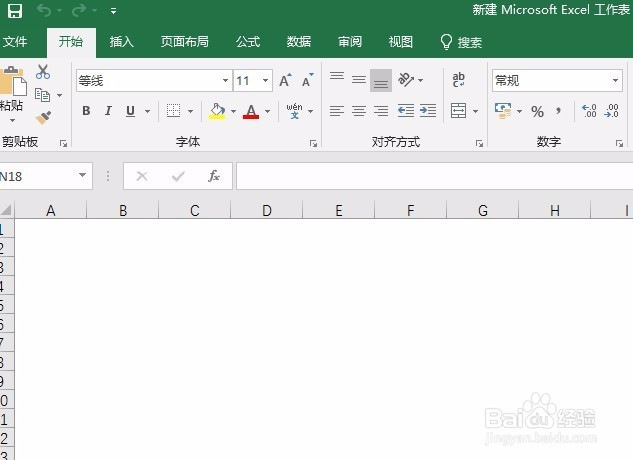
Task: Open the Copy options dropdown arrow
Action: pos(59,96)
